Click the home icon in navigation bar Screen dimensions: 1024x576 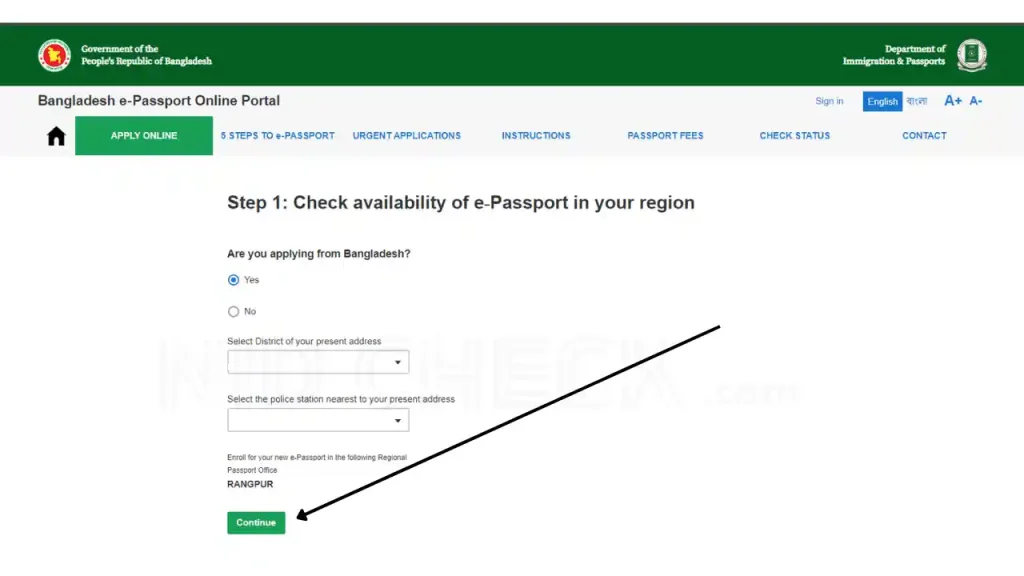click(56, 136)
